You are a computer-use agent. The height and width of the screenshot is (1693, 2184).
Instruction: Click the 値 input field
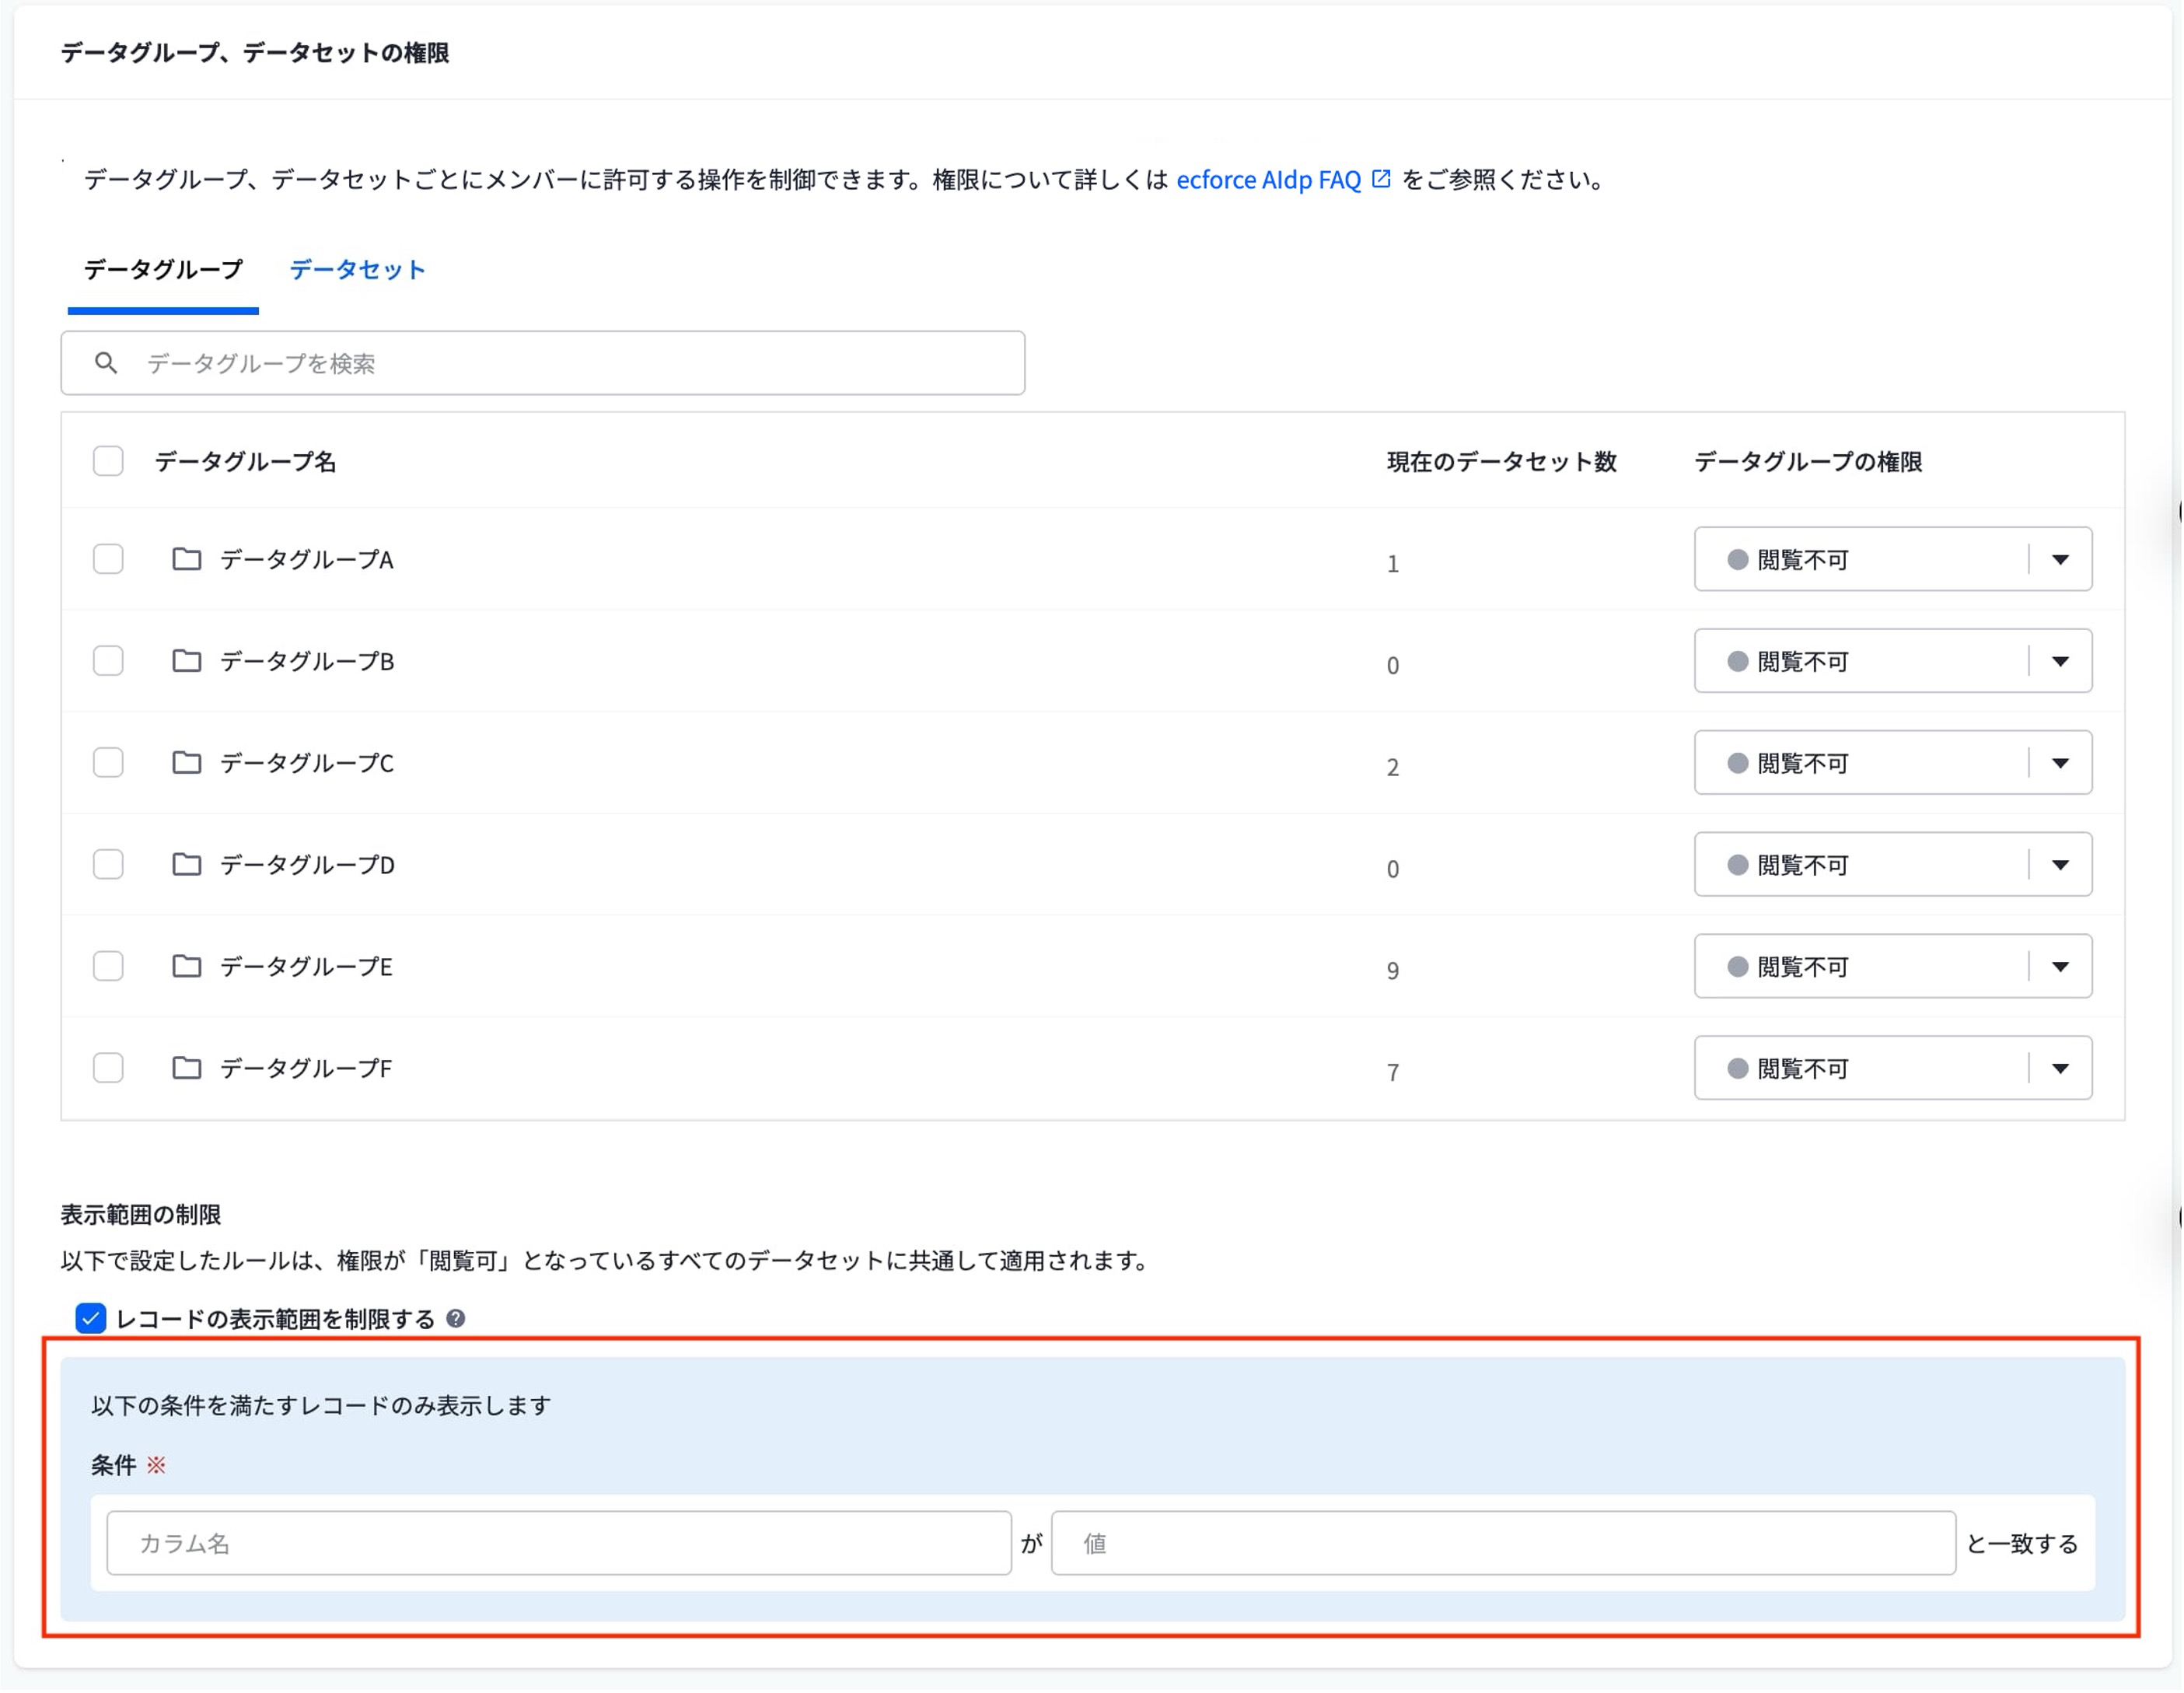[x=1503, y=1543]
